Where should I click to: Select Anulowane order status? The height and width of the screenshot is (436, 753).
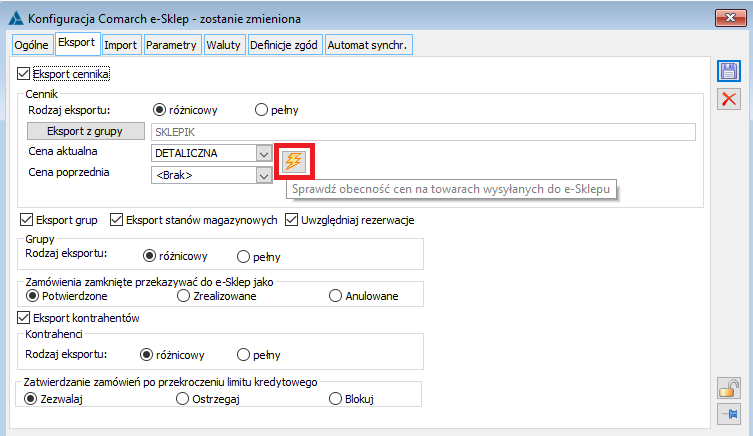(335, 296)
